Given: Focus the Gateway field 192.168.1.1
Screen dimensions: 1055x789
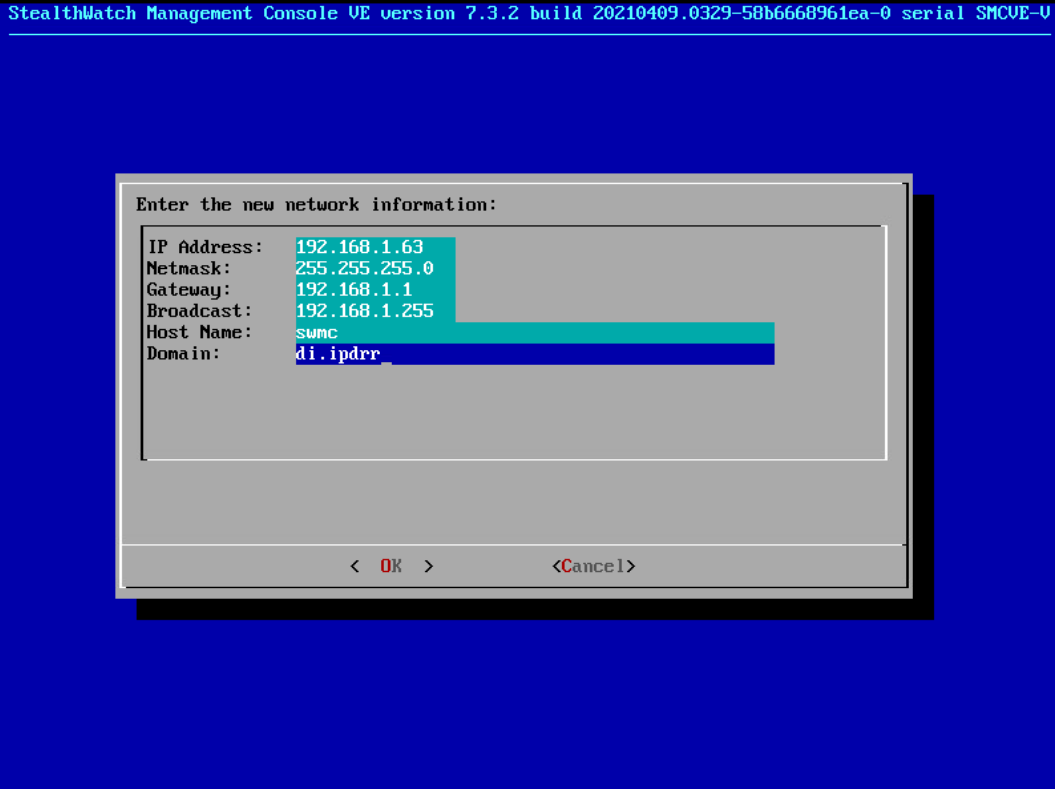Looking at the screenshot, I should pos(375,290).
